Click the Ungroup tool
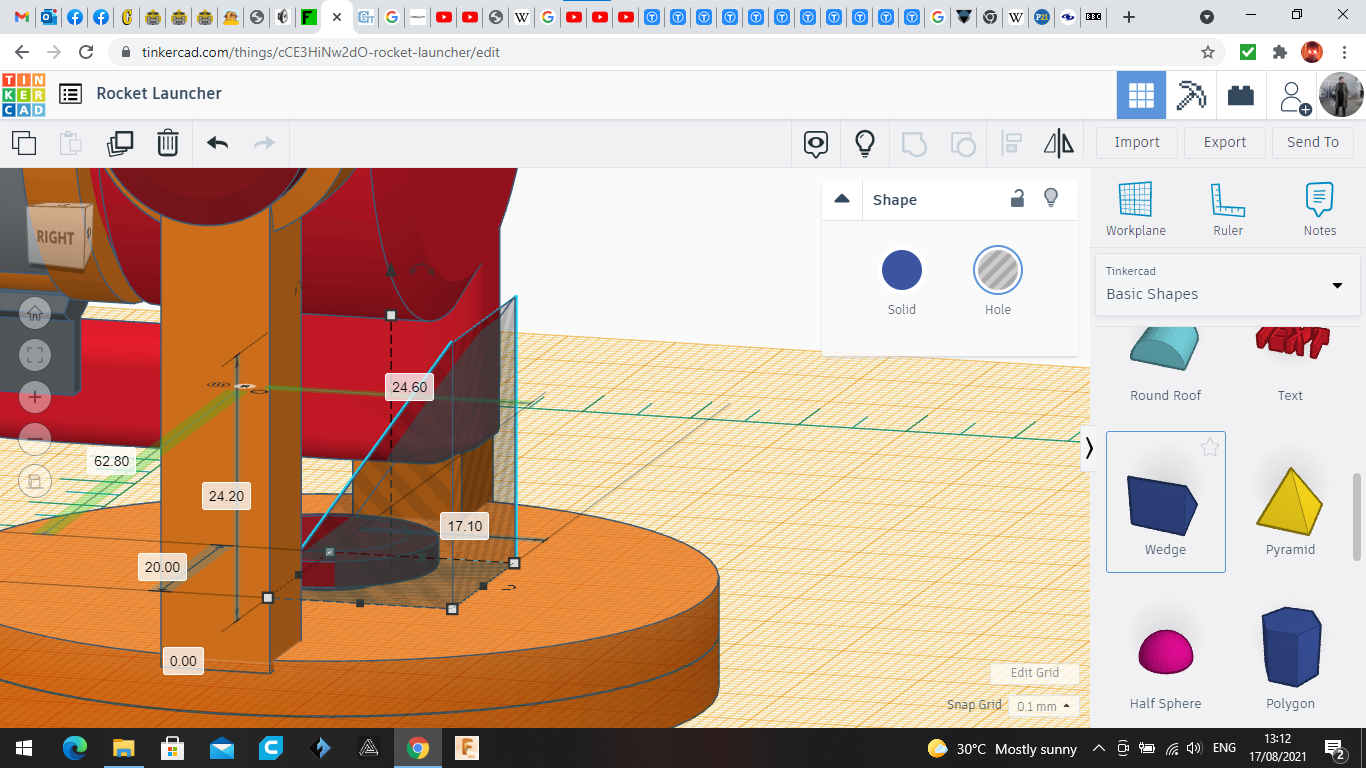 point(962,144)
